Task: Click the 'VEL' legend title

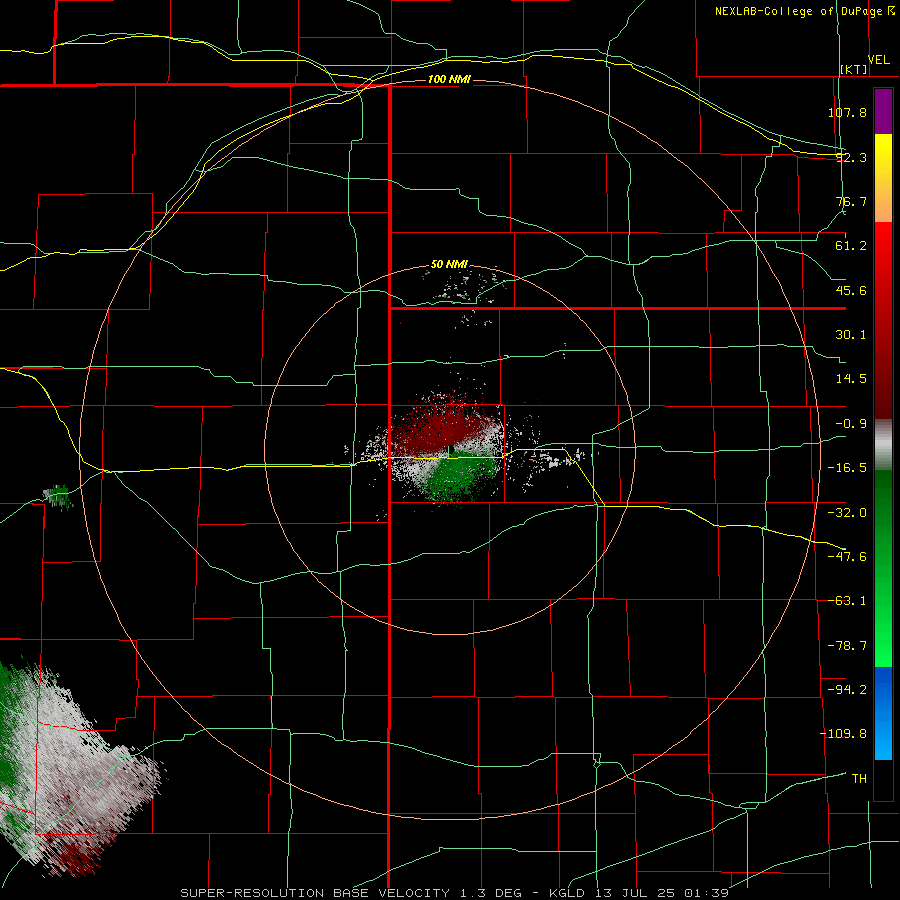Action: click(878, 60)
